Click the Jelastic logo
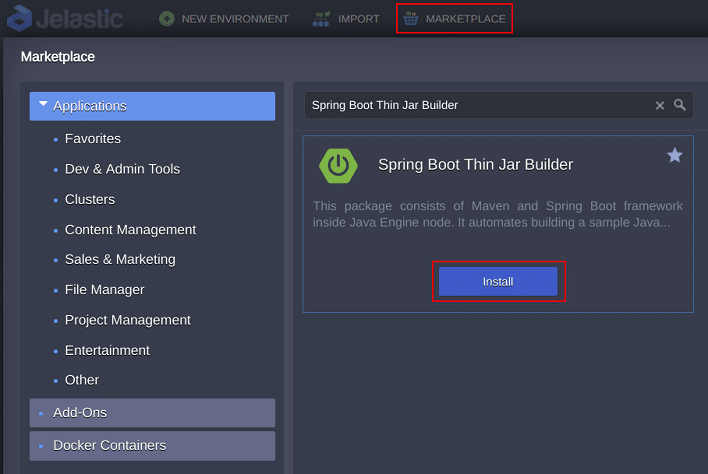The image size is (708, 474). pyautogui.click(x=65, y=19)
